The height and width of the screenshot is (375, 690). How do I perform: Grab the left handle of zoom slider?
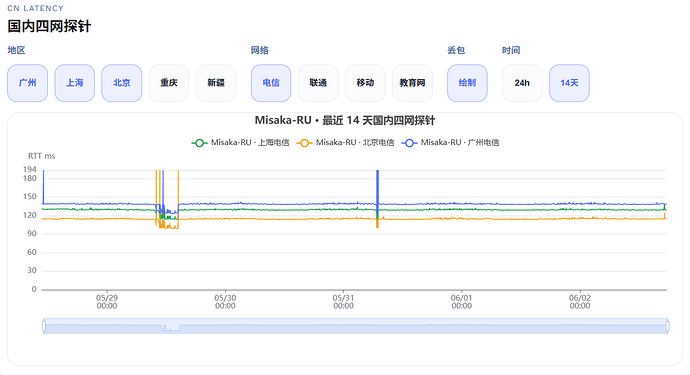click(x=44, y=326)
